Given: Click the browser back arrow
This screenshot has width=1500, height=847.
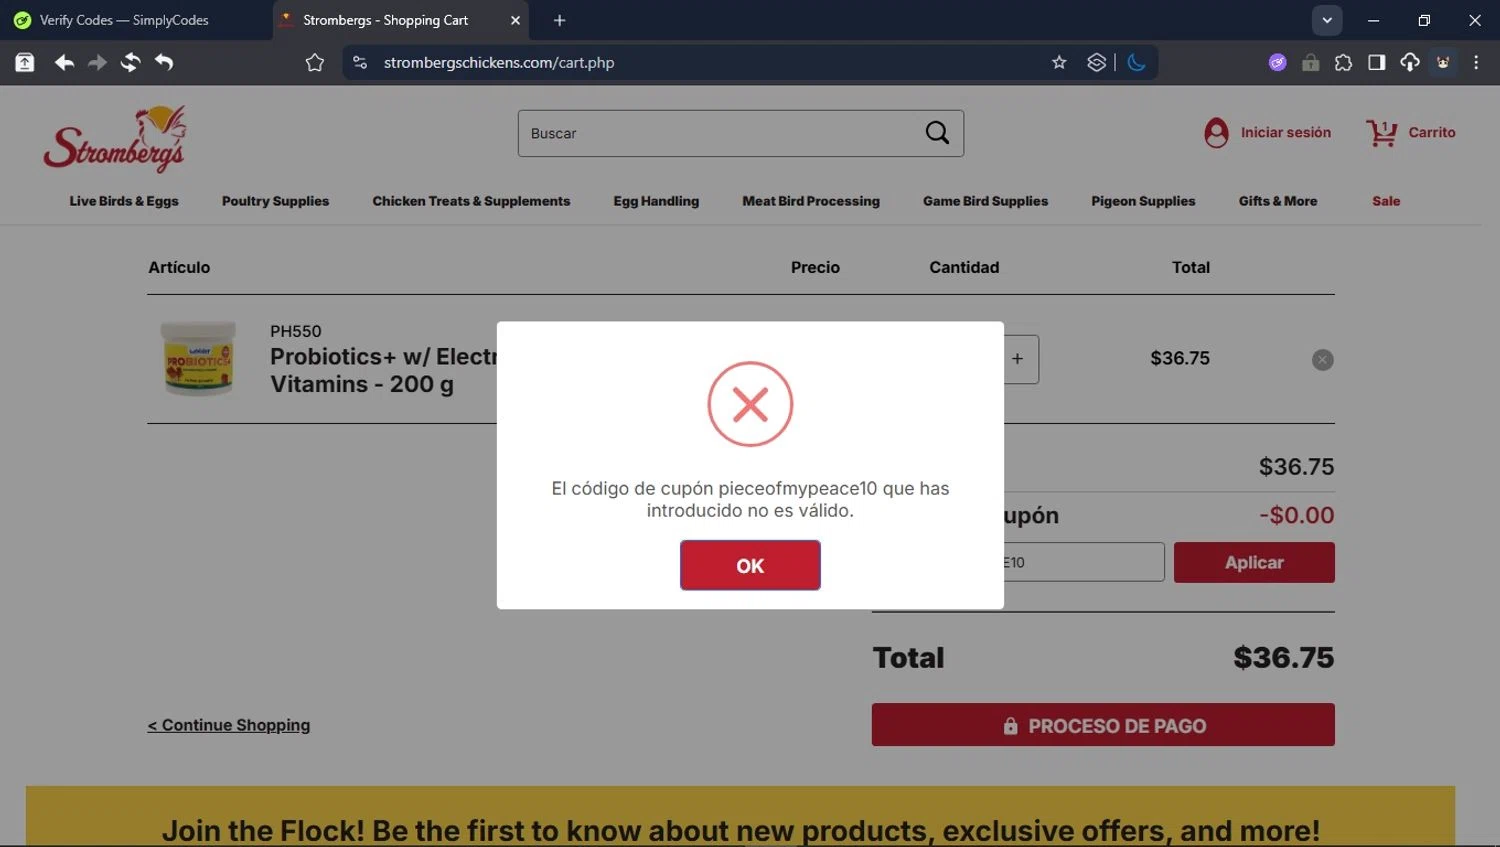Looking at the screenshot, I should [x=64, y=62].
